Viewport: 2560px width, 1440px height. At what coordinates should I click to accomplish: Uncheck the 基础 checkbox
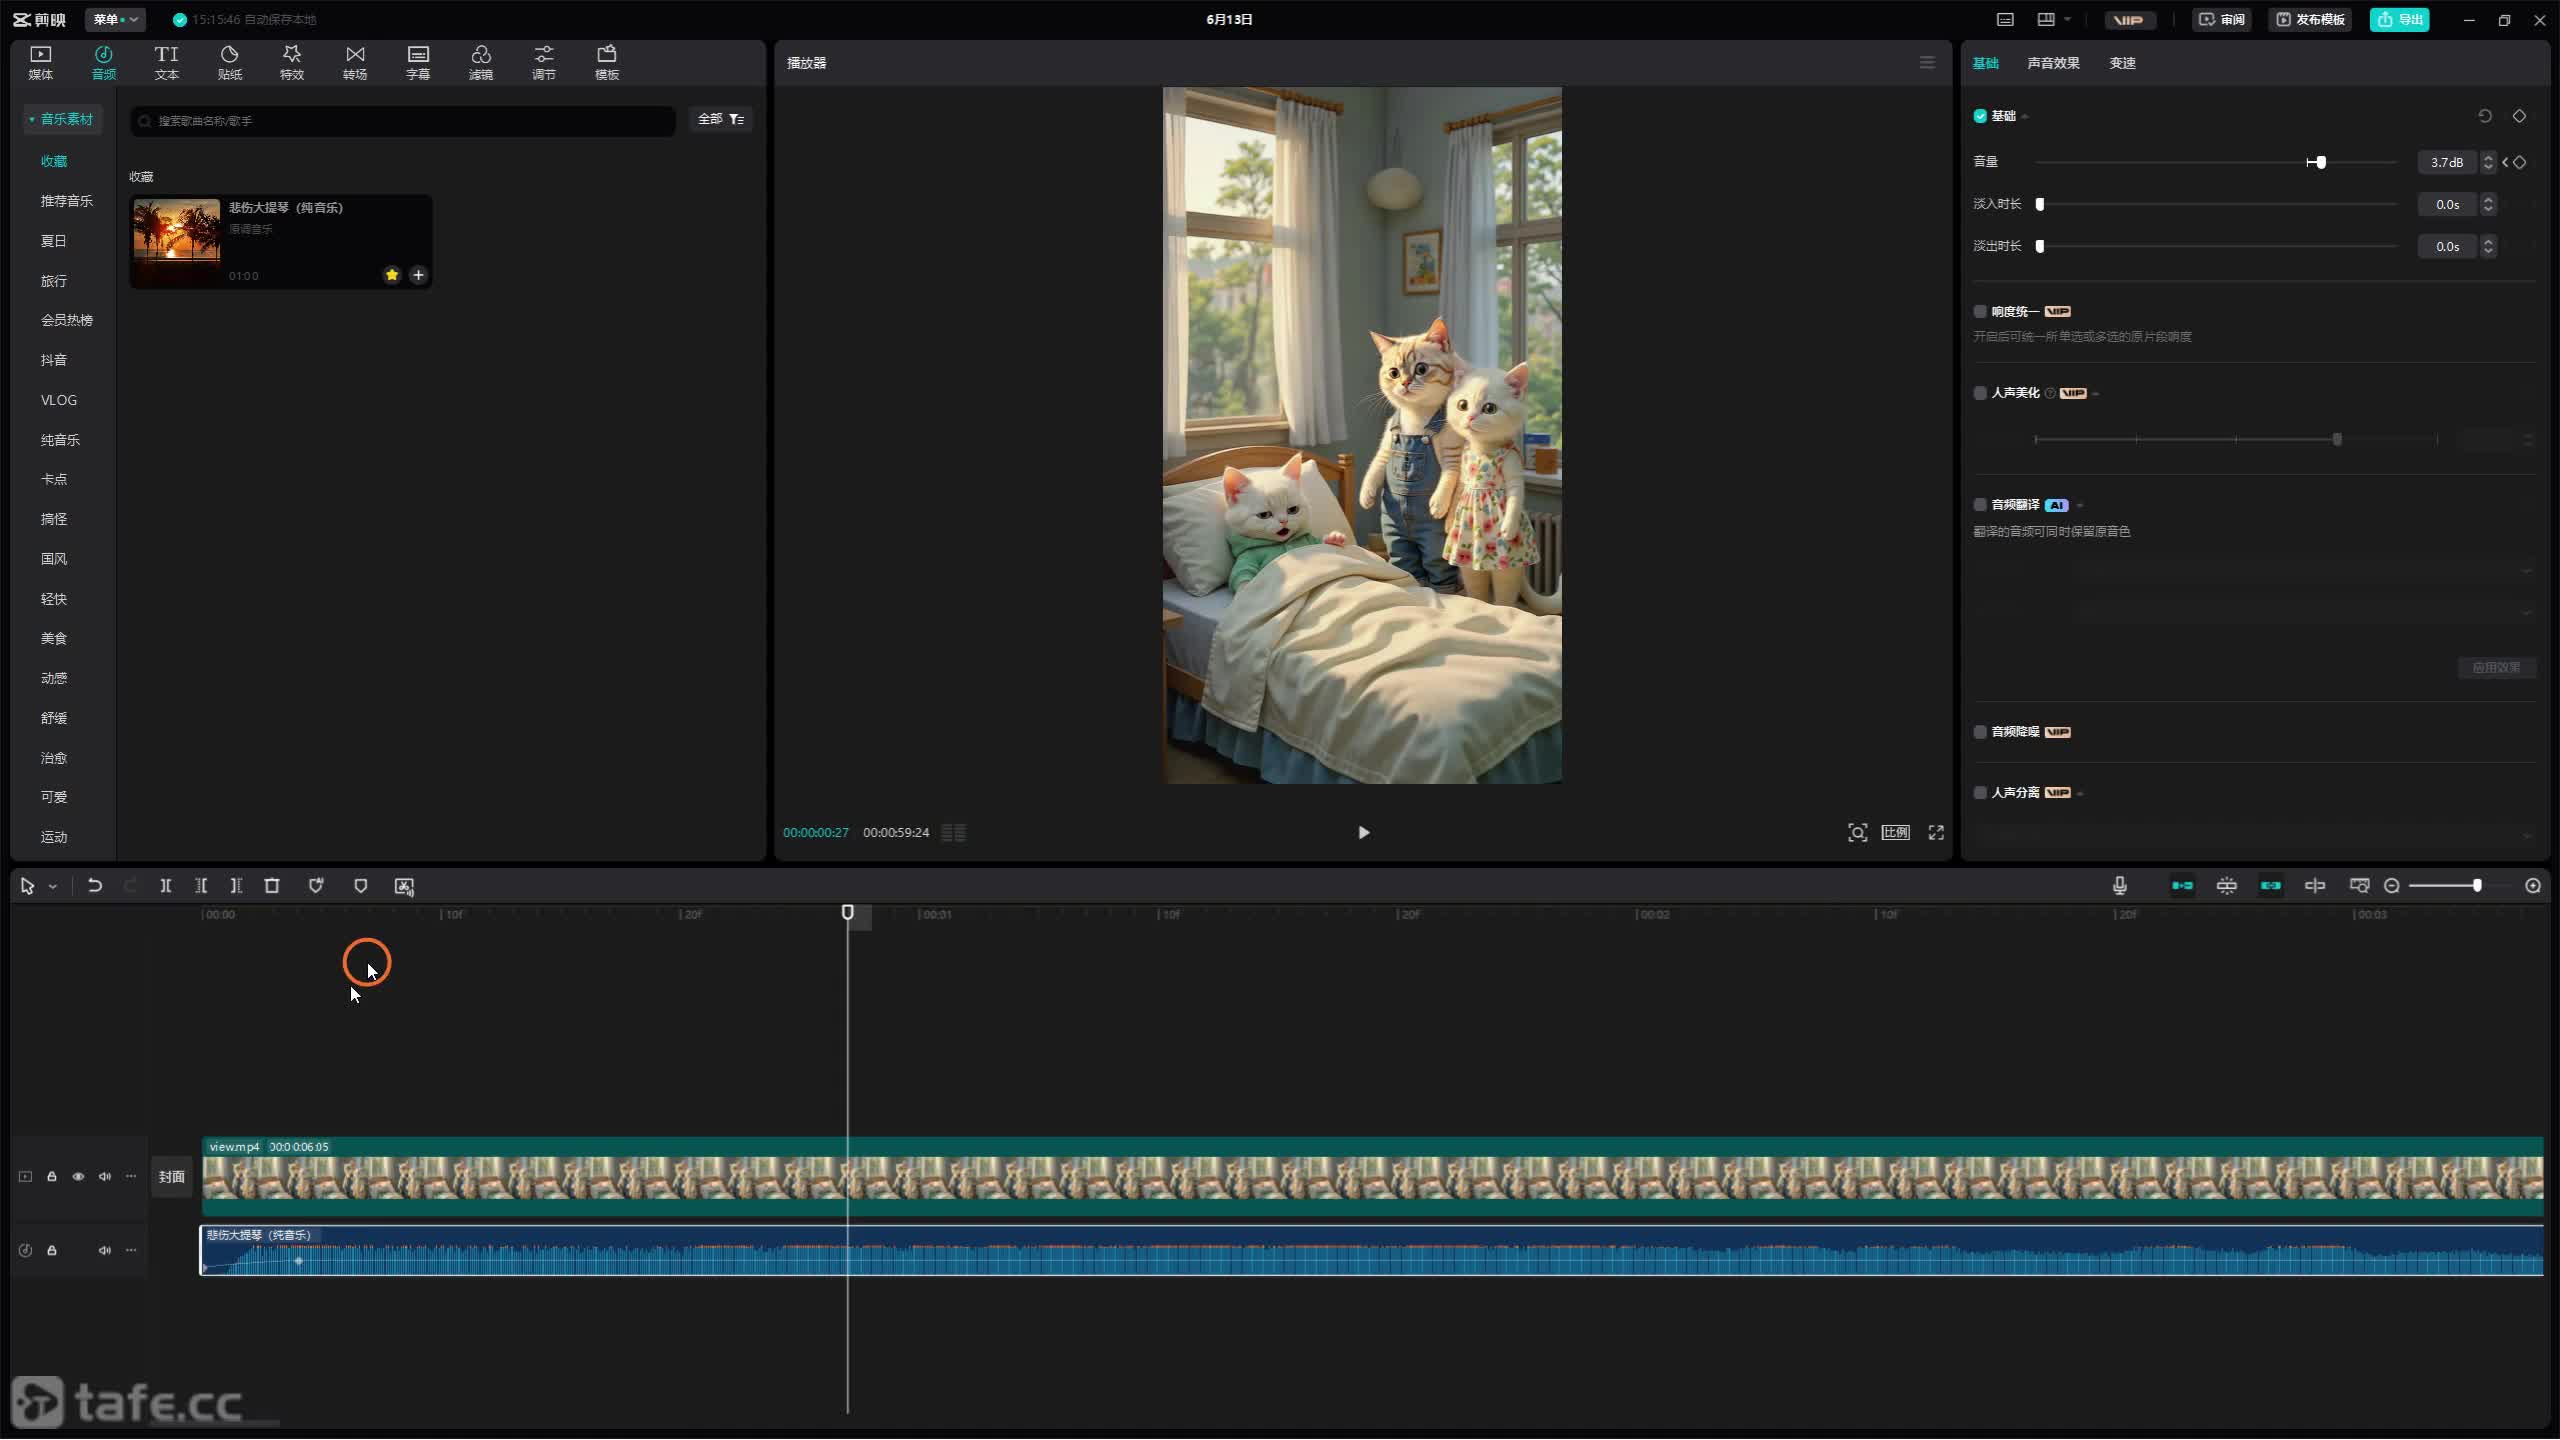pos(1980,116)
